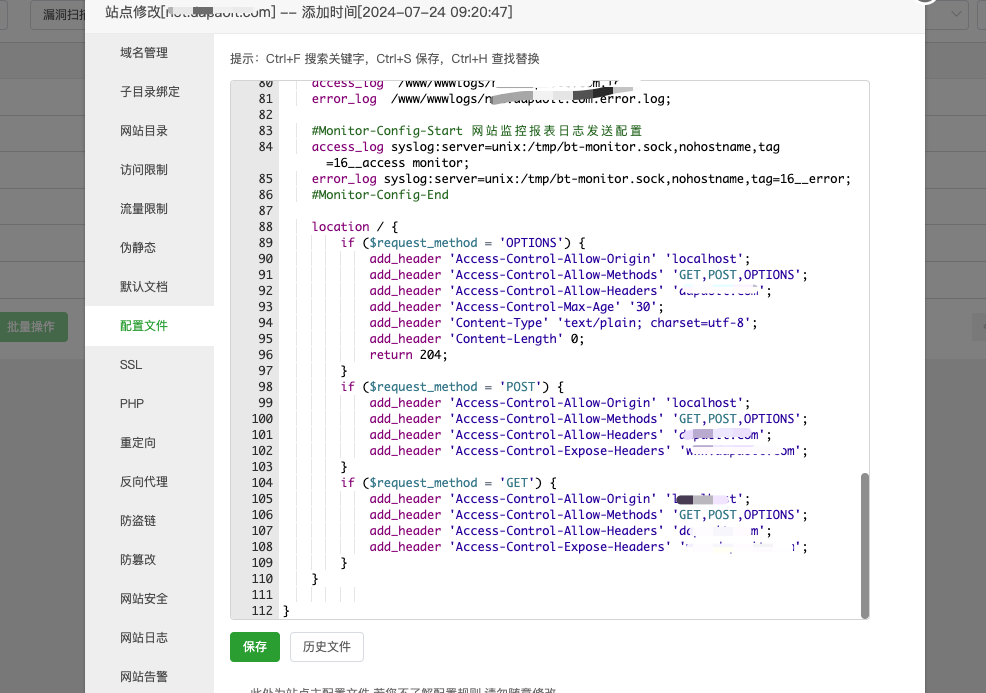This screenshot has height=693, width=986.
Task: Select the 防篡改 menu item
Action: pos(138,560)
